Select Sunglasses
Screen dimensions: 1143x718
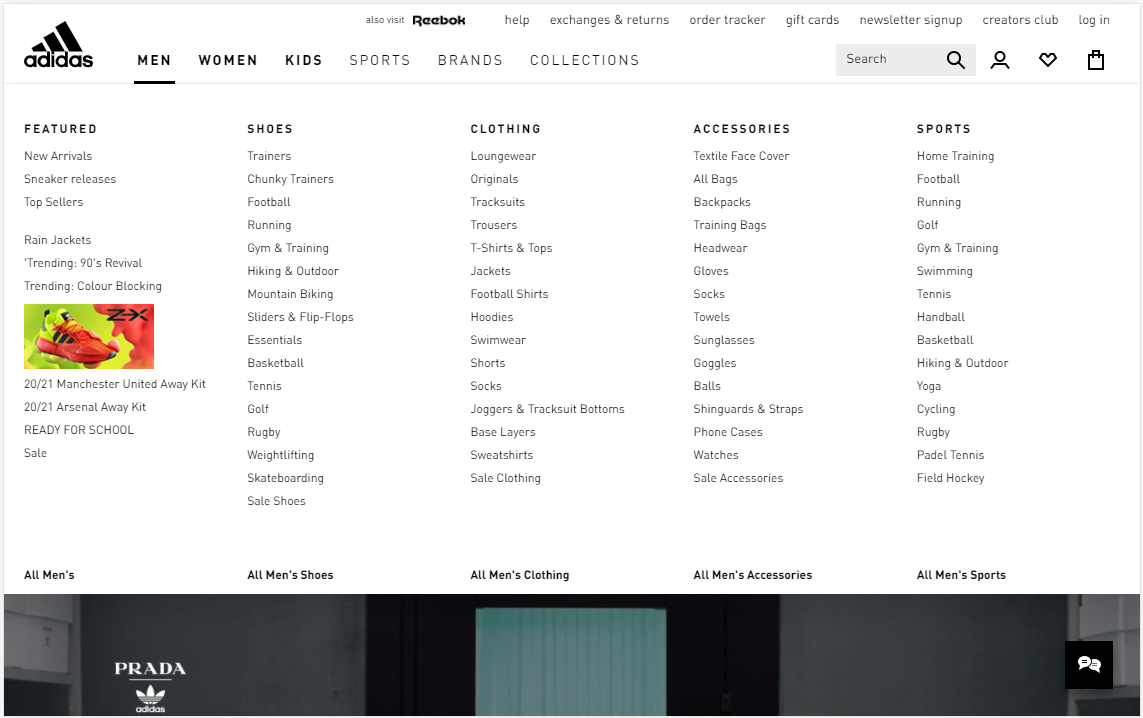(724, 340)
